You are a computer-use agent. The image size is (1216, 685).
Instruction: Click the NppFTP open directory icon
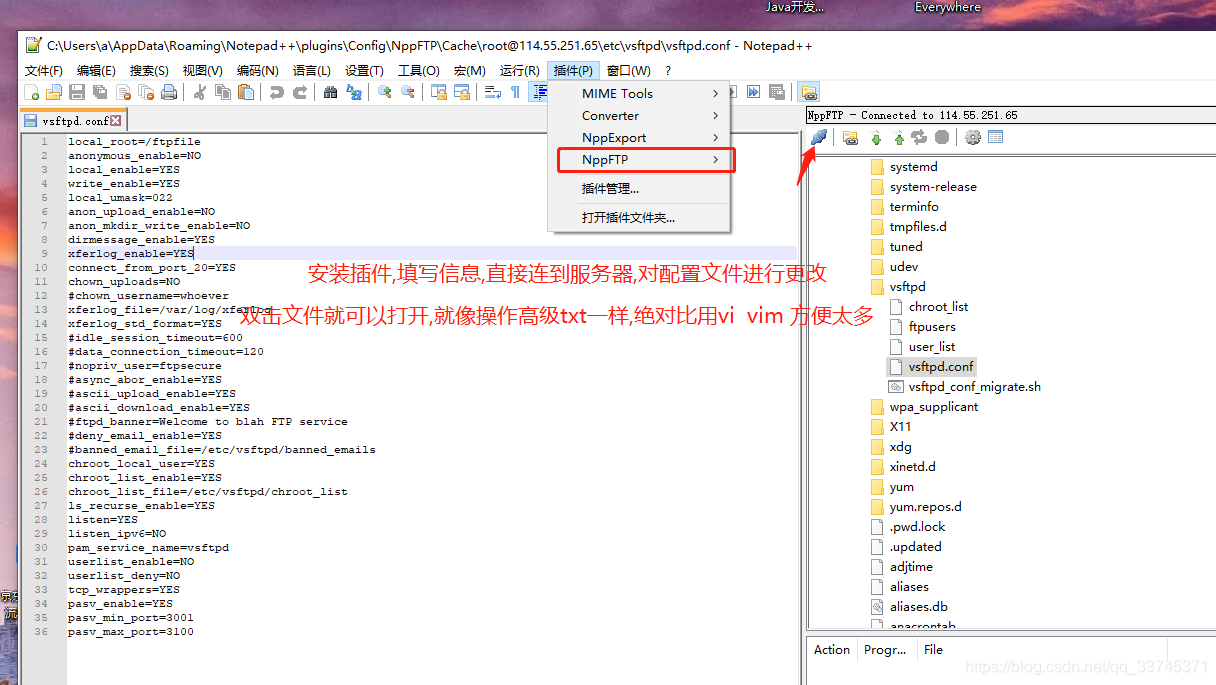point(850,138)
